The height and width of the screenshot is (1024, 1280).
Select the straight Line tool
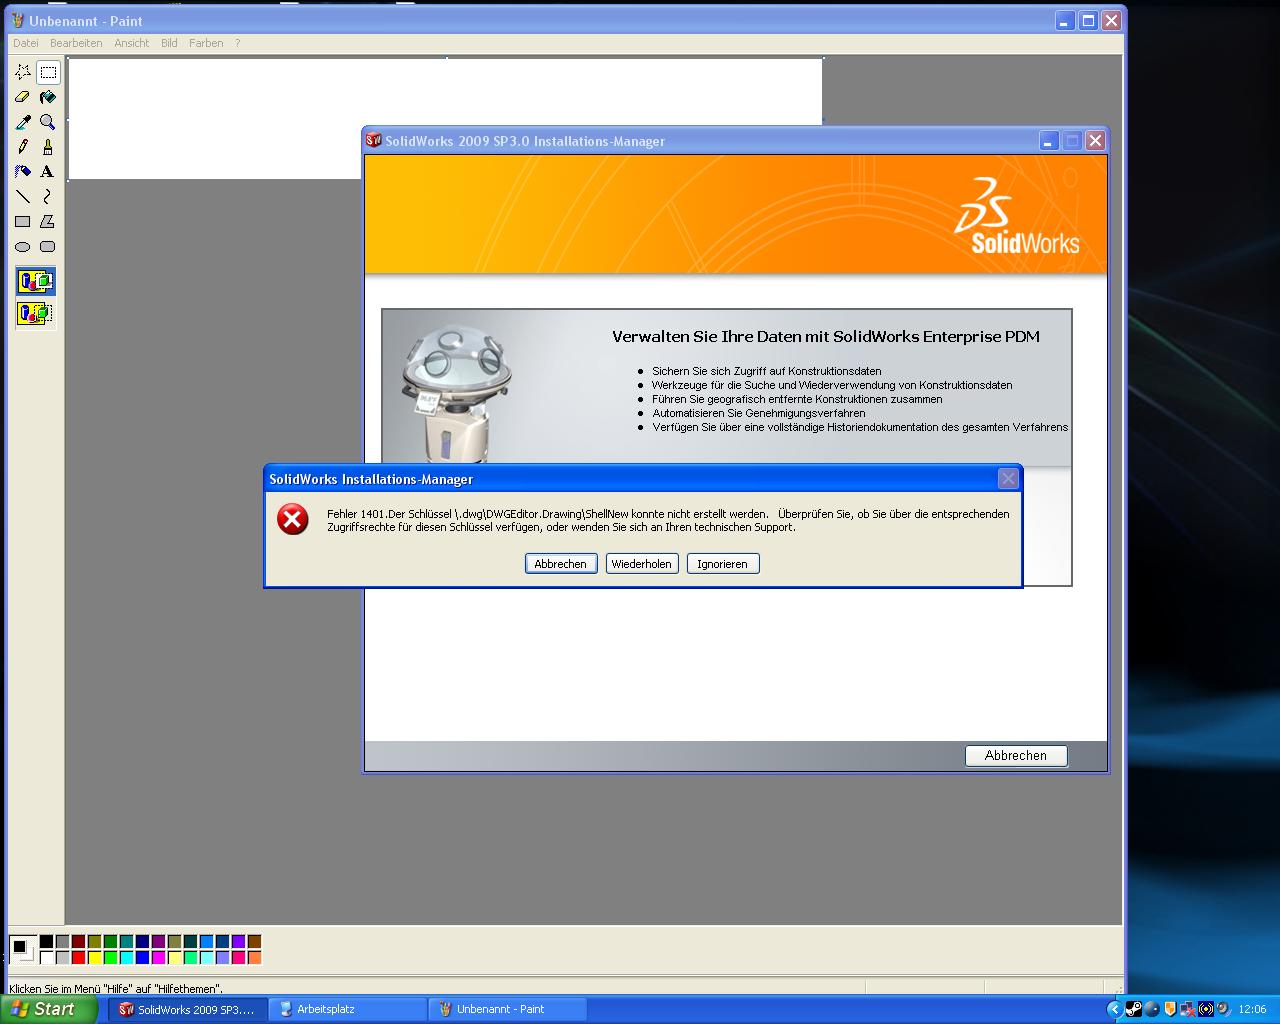tap(23, 197)
